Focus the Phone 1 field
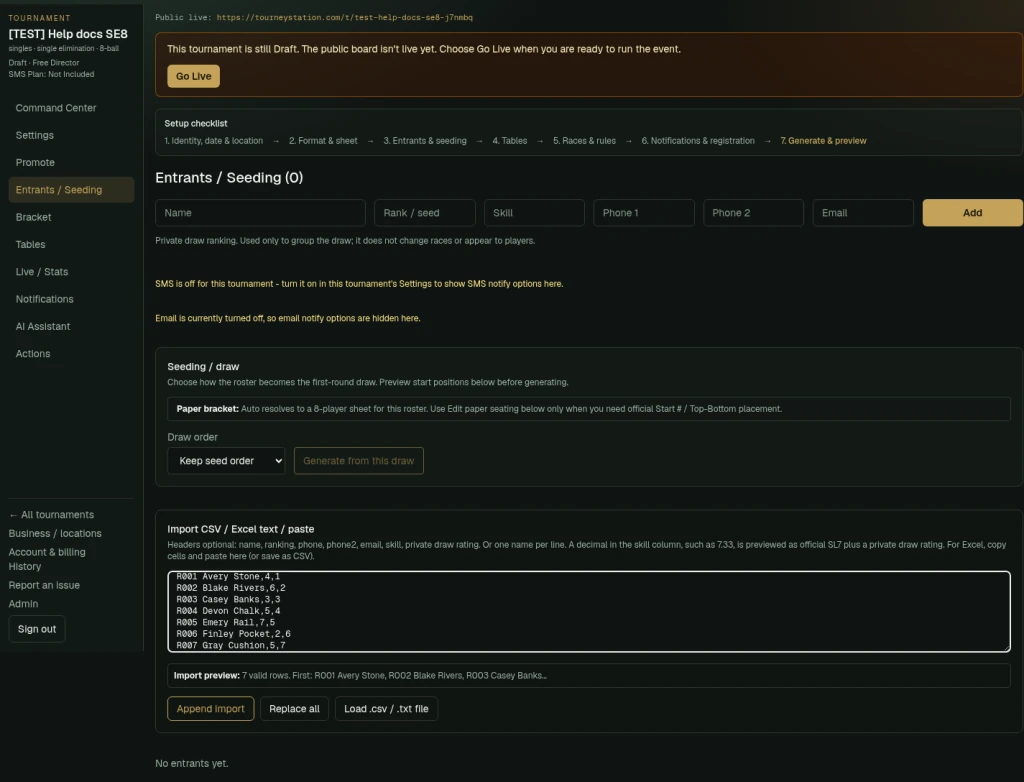Screen dimensions: 1024x782 (643, 213)
